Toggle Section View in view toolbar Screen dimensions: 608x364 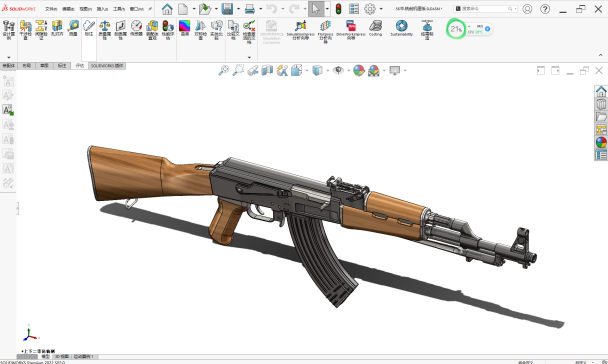267,71
